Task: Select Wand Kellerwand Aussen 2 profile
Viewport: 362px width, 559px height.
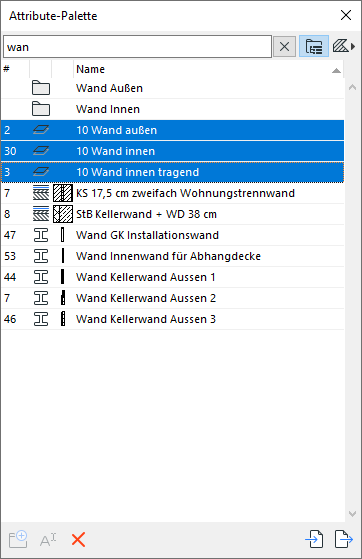Action: [x=173, y=298]
